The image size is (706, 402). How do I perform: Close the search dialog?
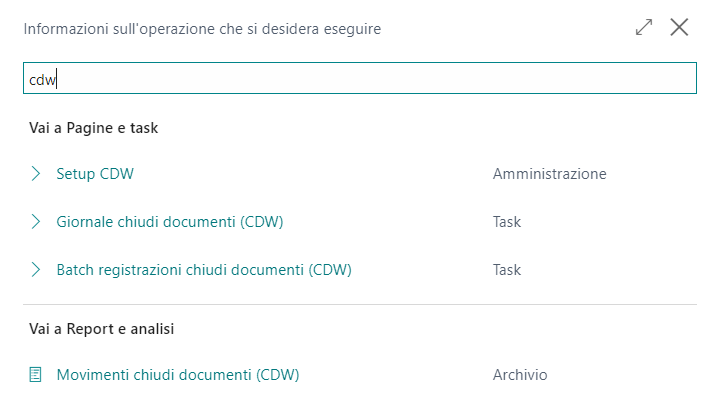[680, 28]
